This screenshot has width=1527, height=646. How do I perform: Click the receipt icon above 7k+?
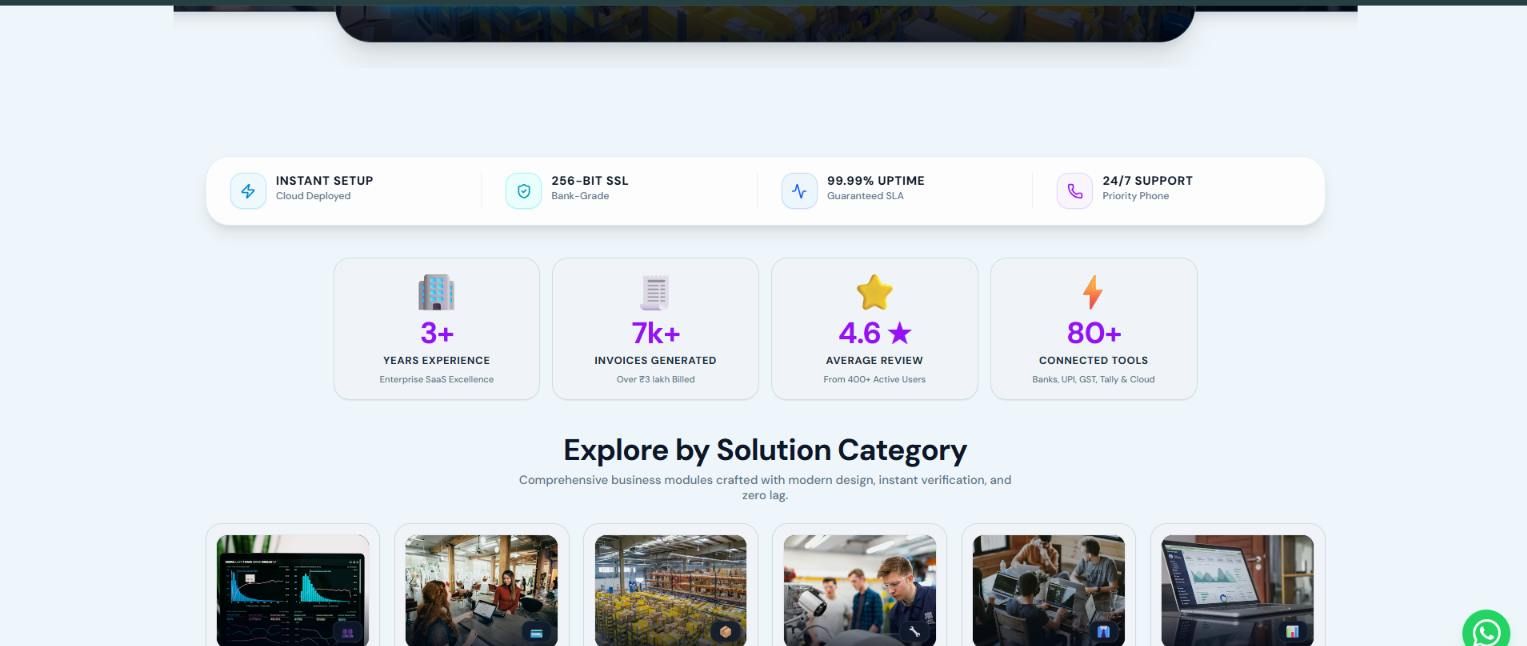655,293
